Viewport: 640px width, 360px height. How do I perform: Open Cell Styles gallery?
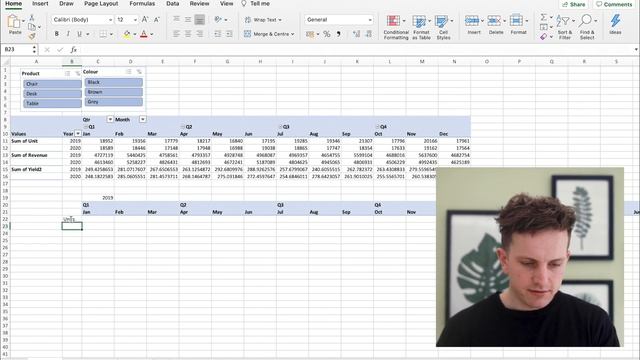point(443,27)
